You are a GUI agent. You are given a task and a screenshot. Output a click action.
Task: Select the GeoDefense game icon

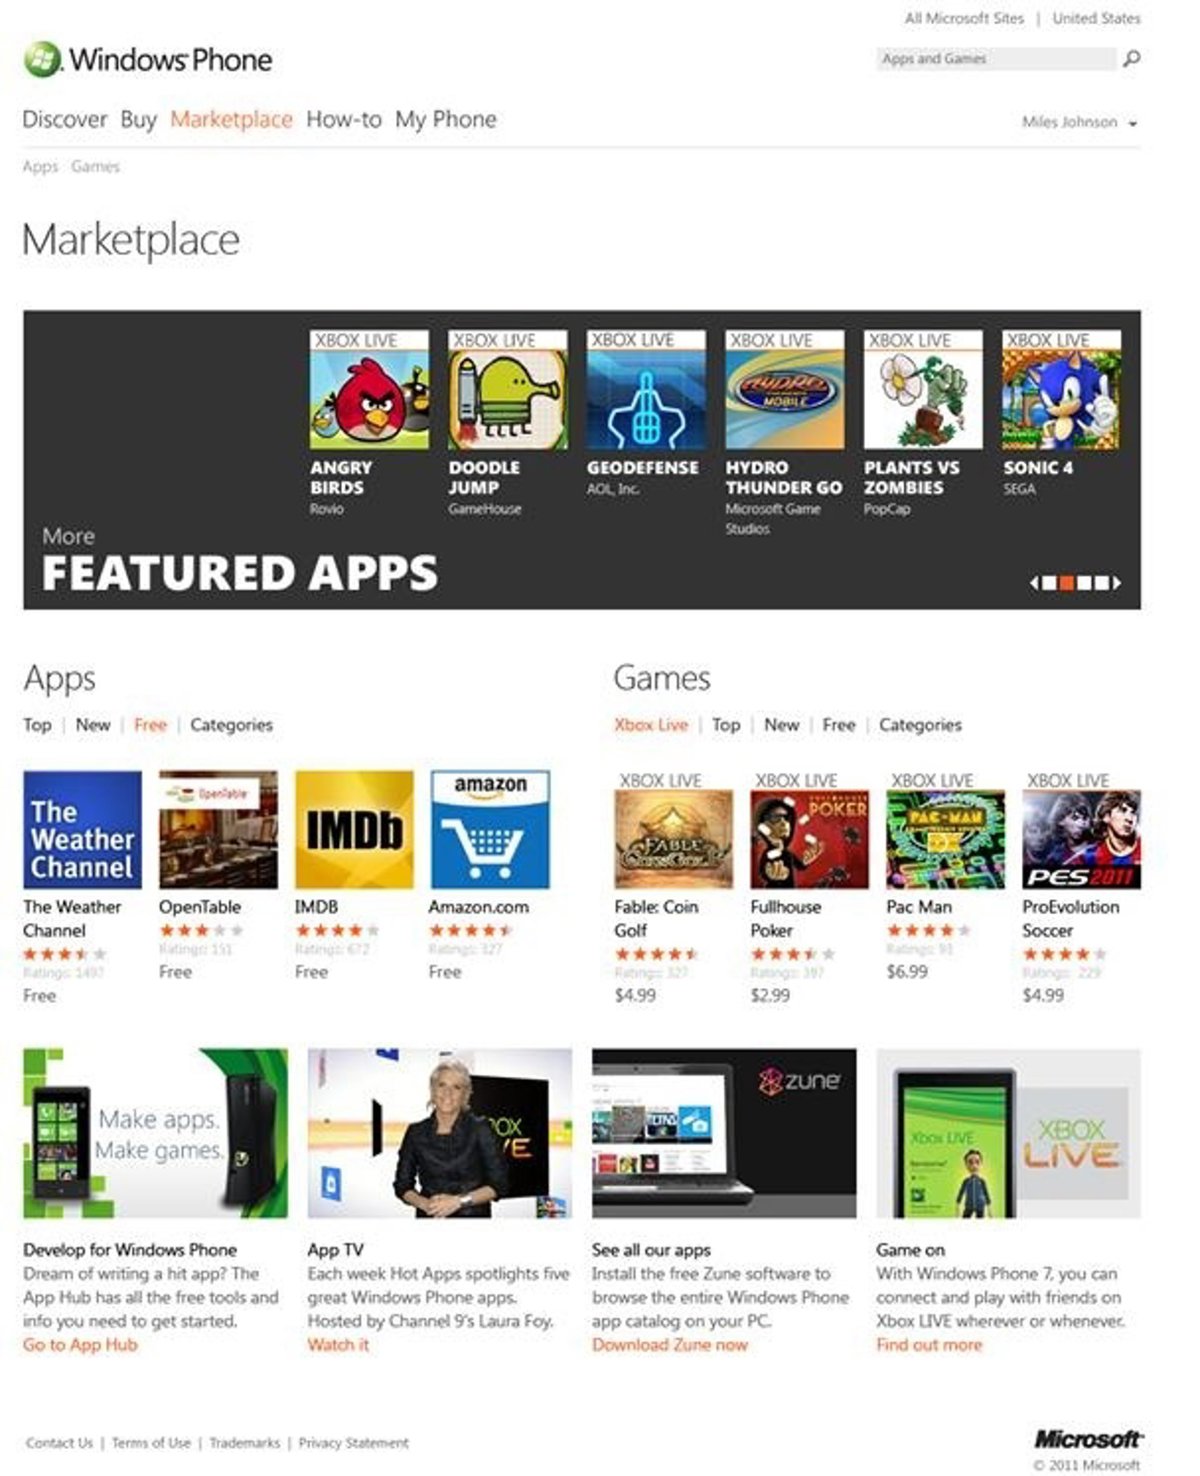[646, 390]
